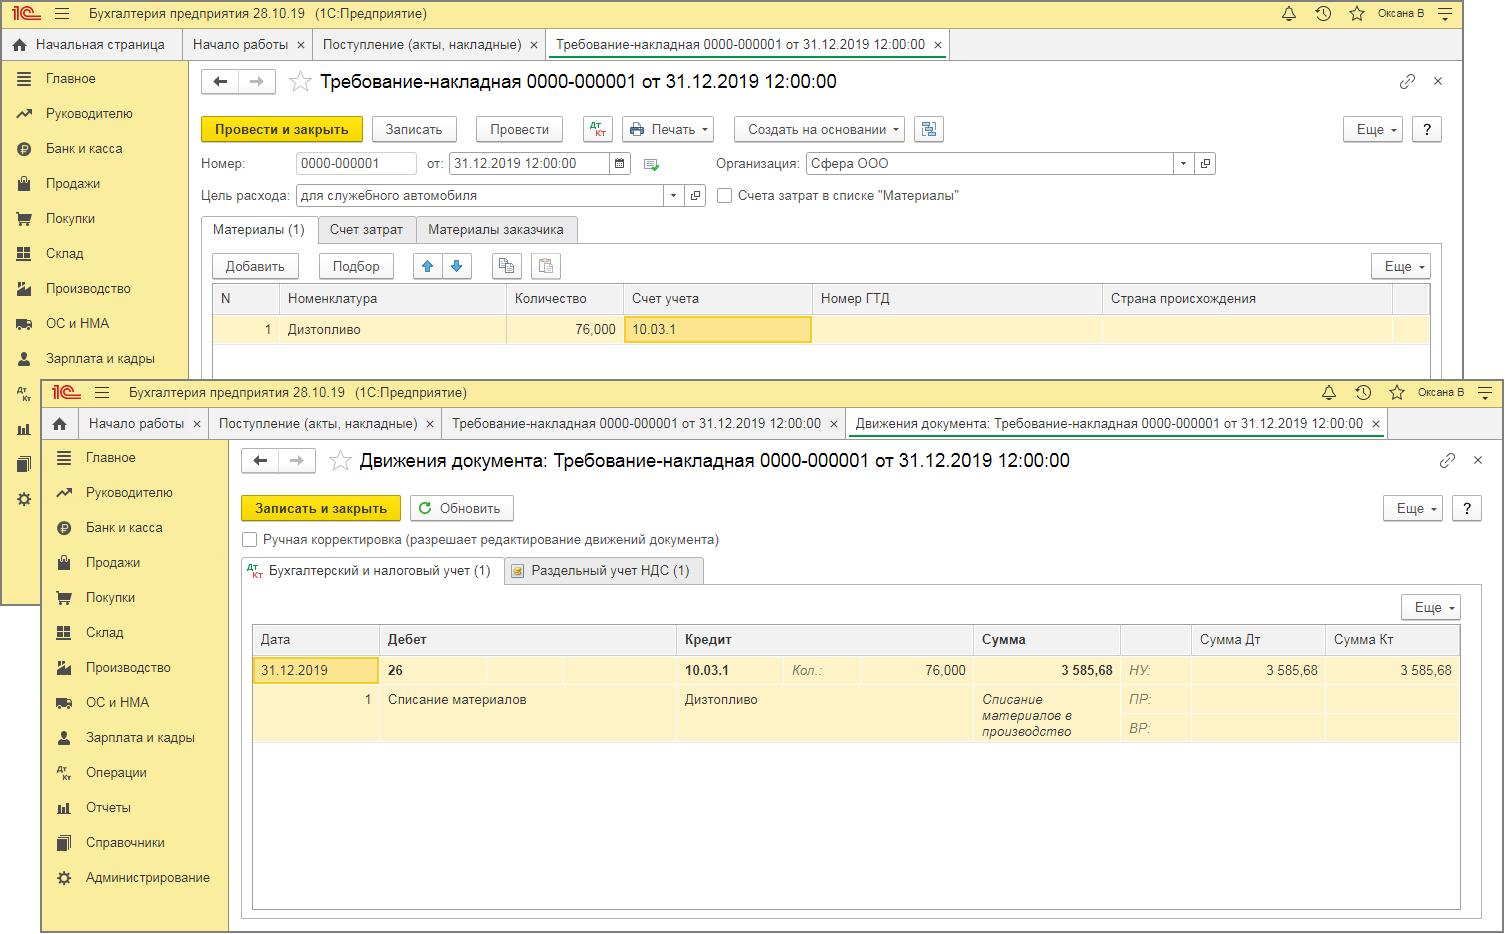Enable Счета затрат в списке "Материалы" checkbox

coord(725,196)
